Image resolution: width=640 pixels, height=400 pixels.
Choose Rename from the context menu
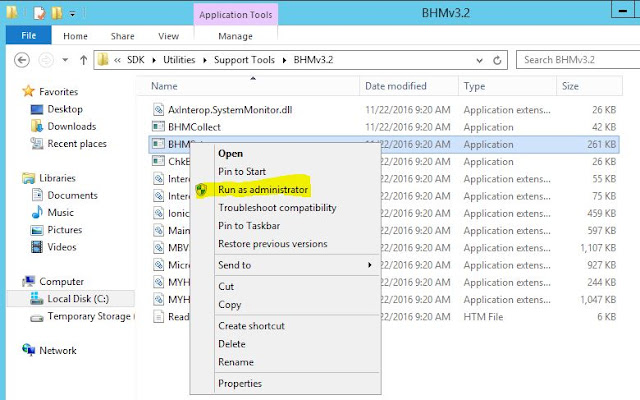click(236, 362)
